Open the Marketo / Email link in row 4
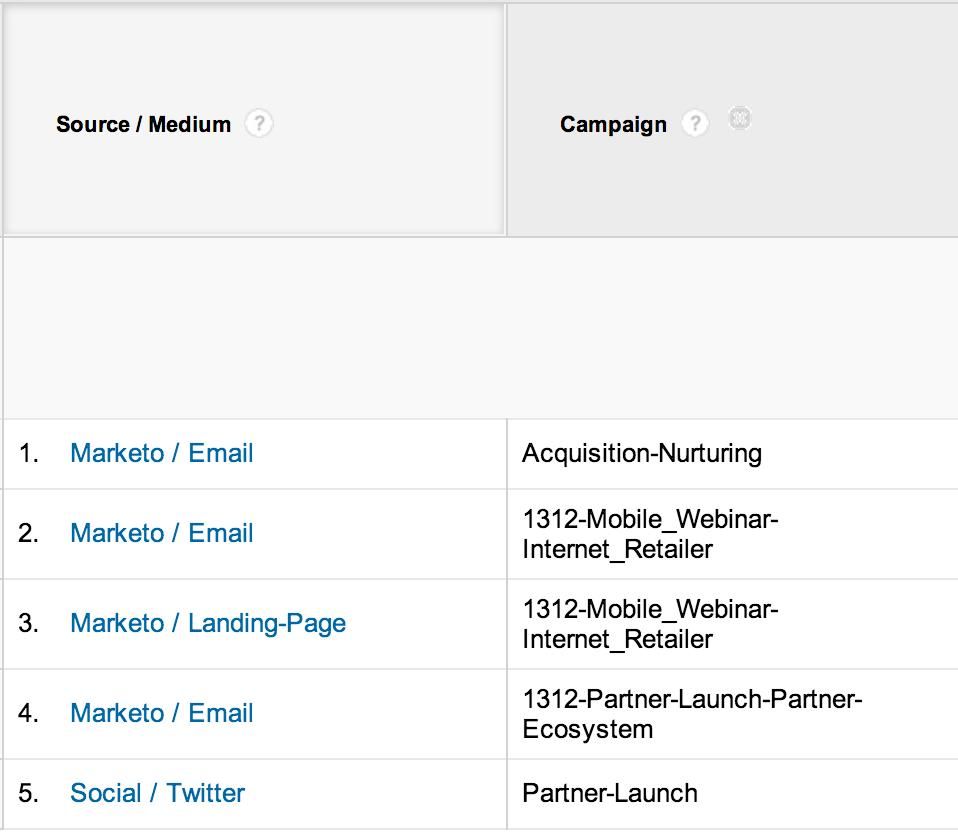Screen dimensions: 958x832 coord(161,713)
